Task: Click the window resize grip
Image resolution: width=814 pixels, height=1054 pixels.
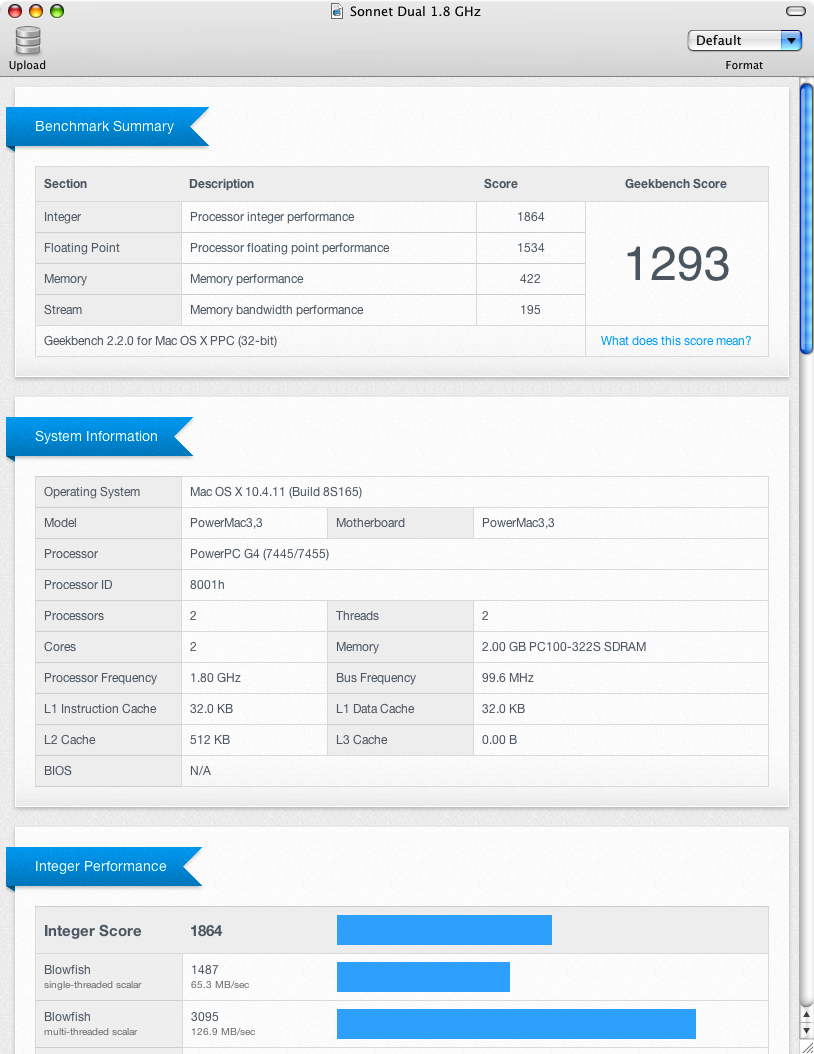Action: [807, 1047]
